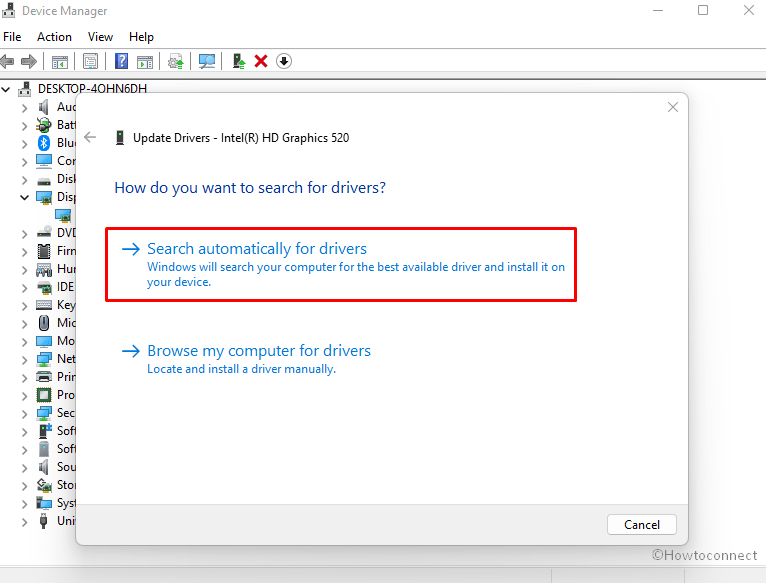Minimize the Device Manager window
The image size is (766, 583).
(x=658, y=10)
